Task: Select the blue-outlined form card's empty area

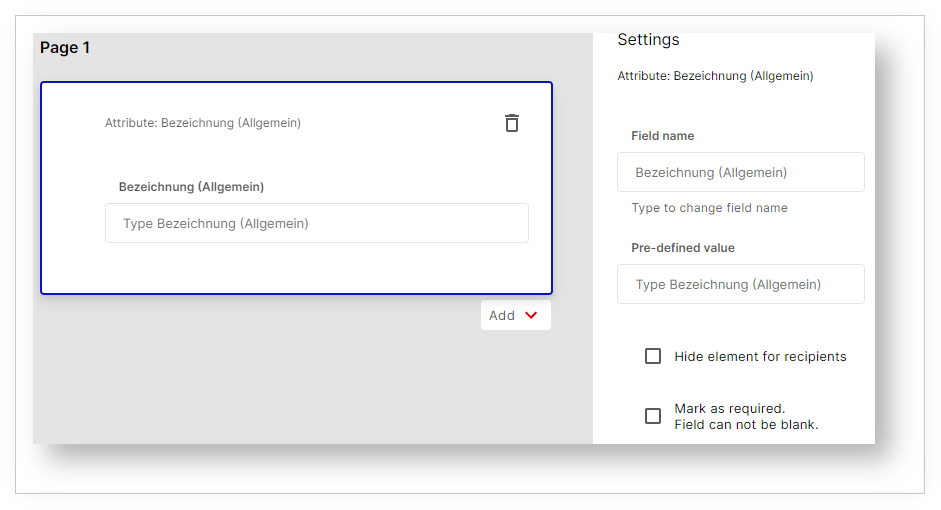Action: click(300, 268)
